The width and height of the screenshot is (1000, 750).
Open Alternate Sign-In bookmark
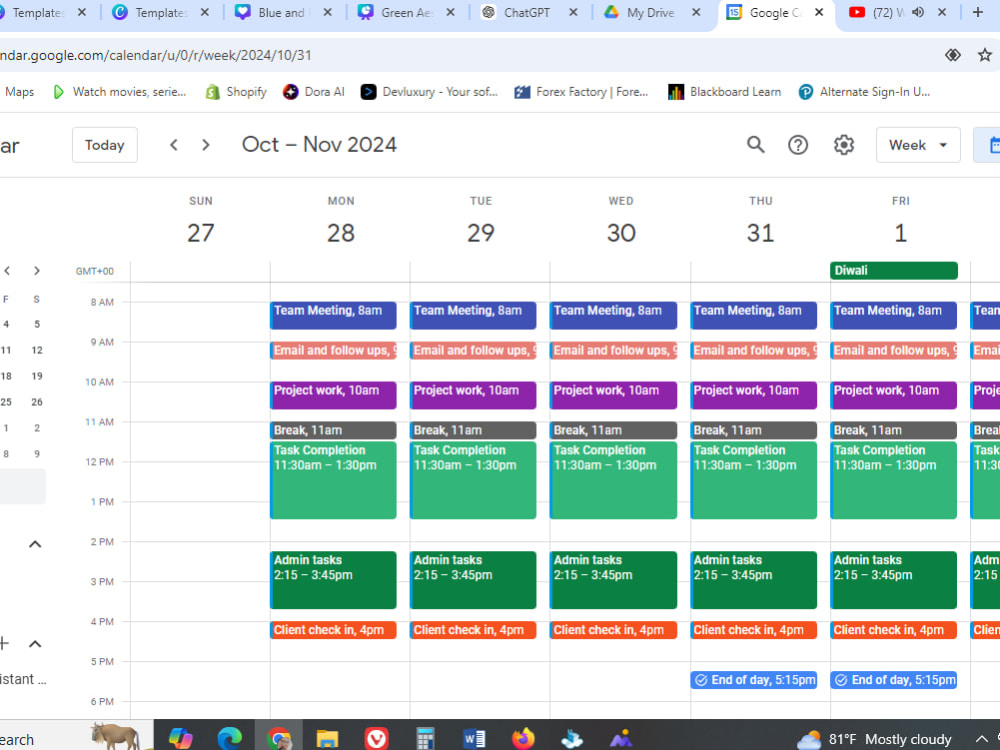click(864, 92)
